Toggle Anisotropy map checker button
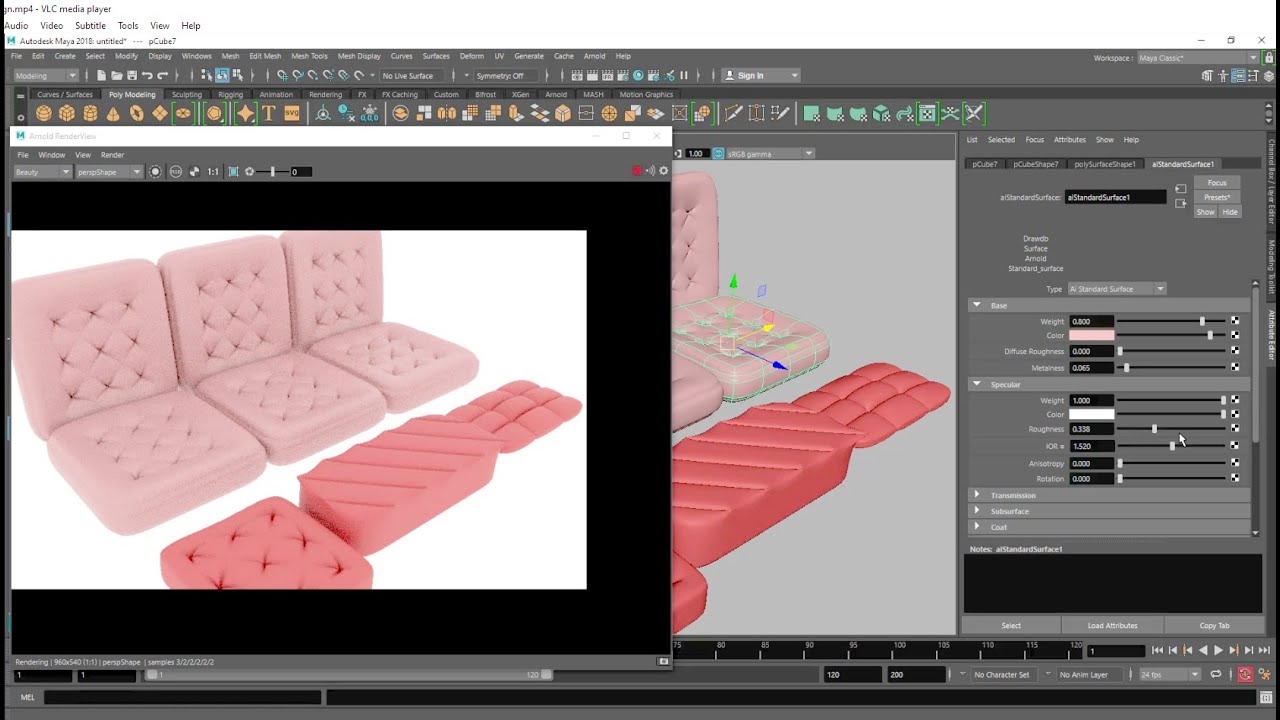This screenshot has height=720, width=1280. coord(1235,463)
